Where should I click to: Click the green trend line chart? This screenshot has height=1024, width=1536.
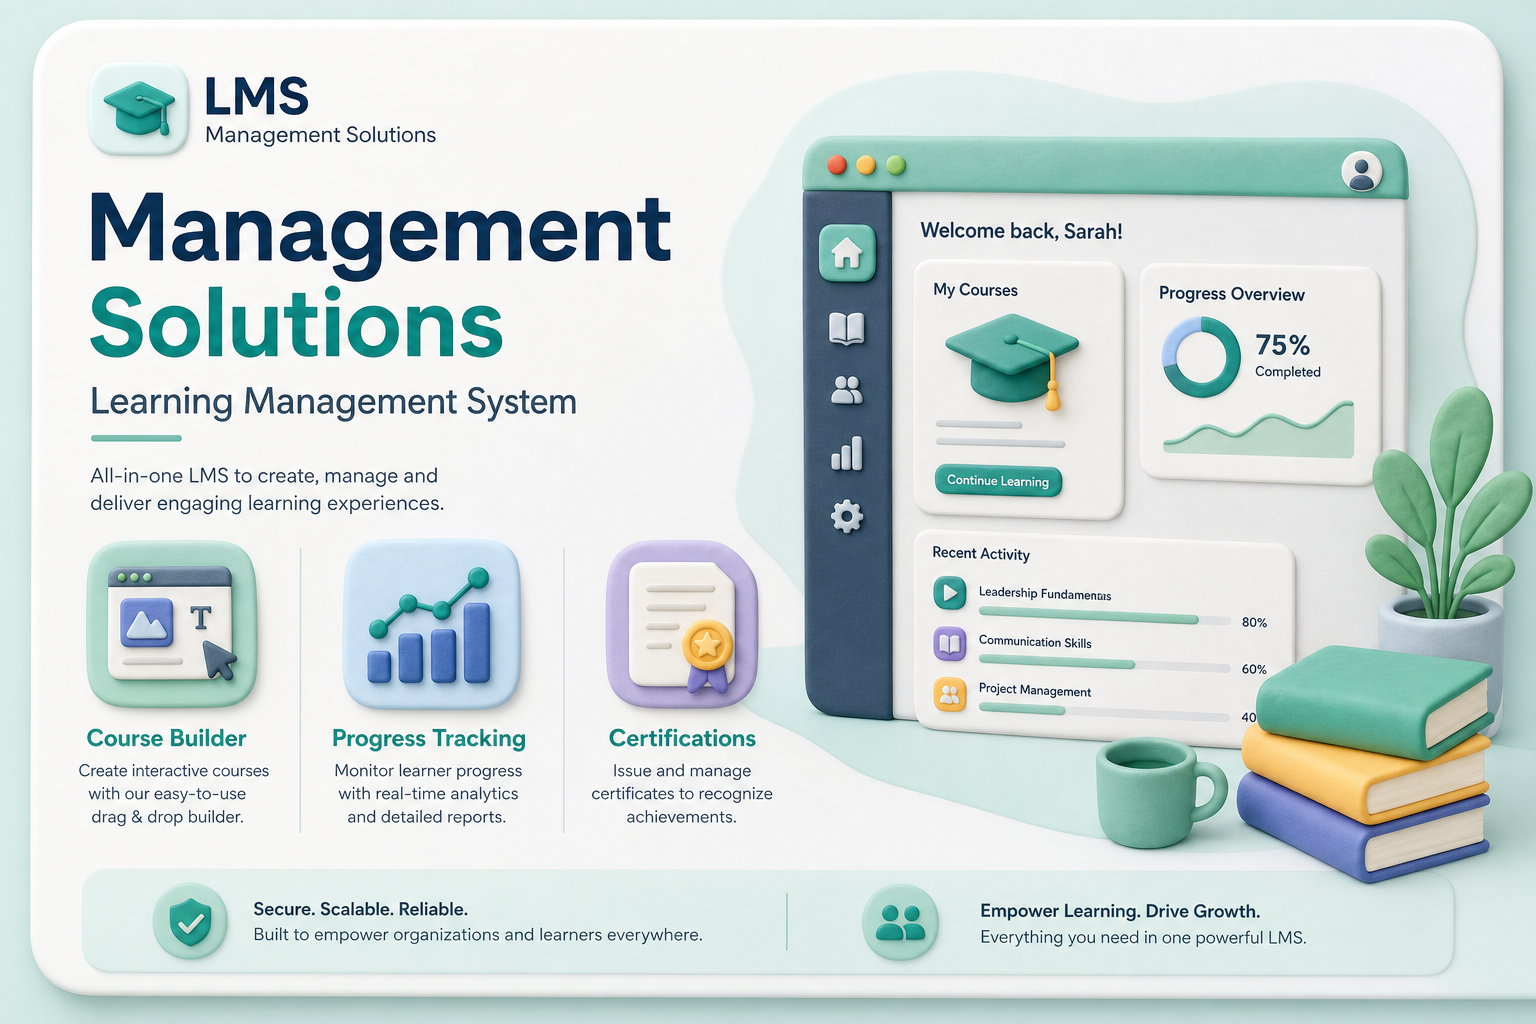1259,430
